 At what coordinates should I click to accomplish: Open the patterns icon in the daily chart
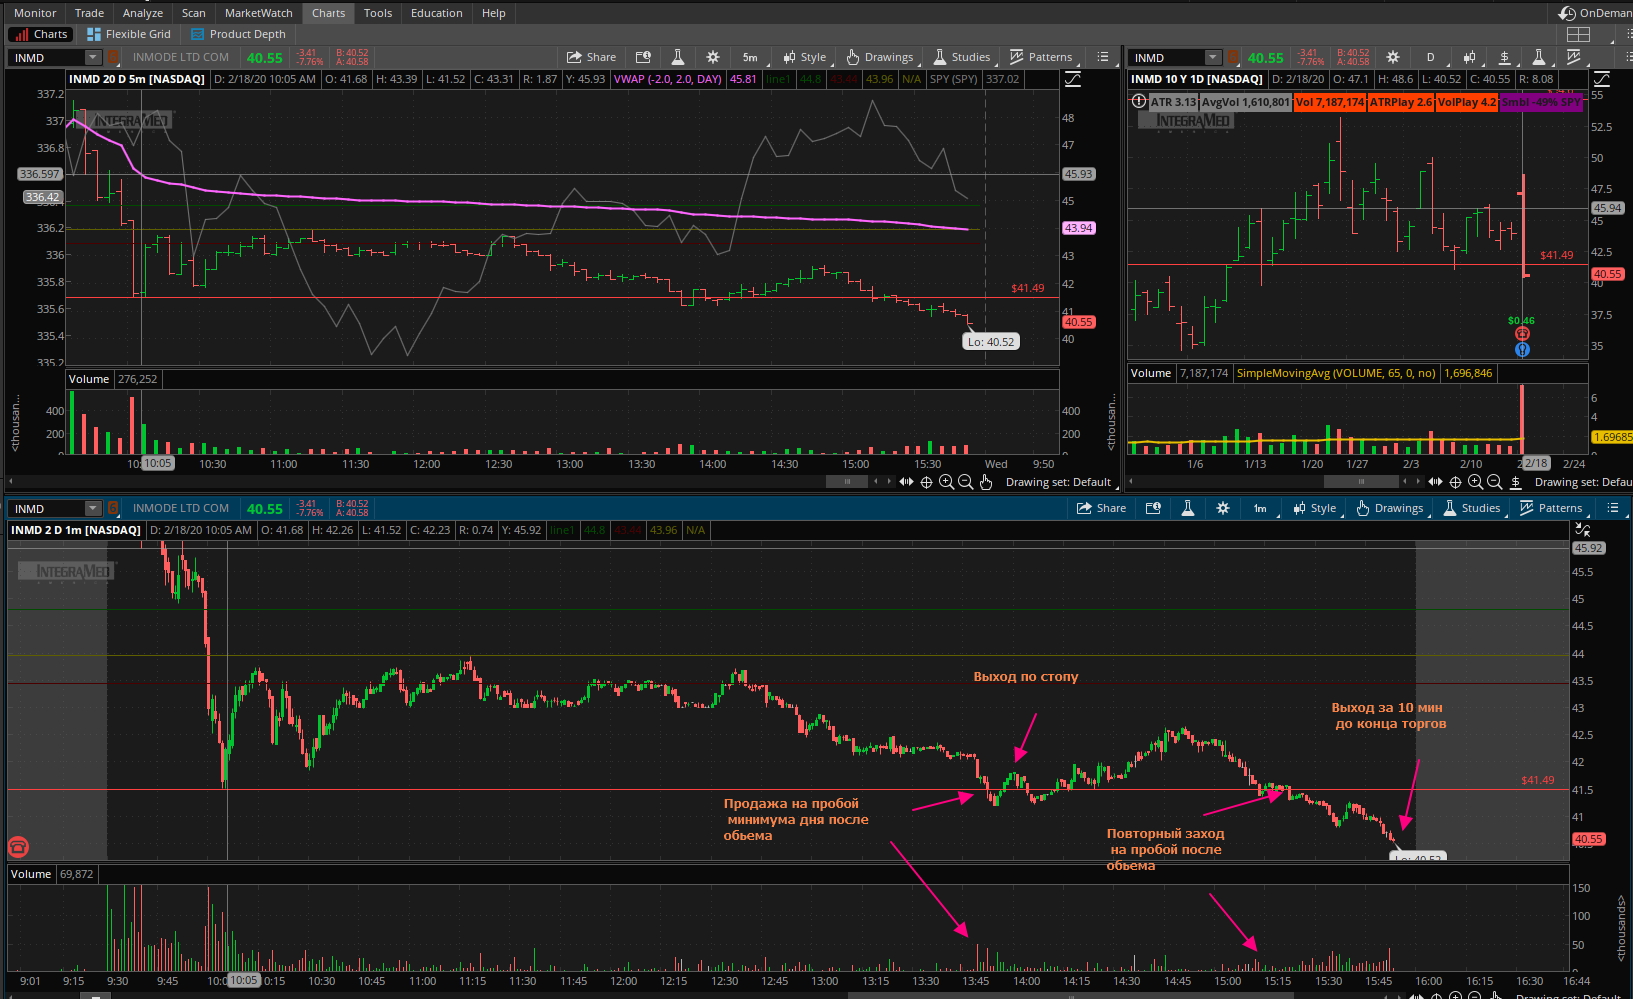1574,57
